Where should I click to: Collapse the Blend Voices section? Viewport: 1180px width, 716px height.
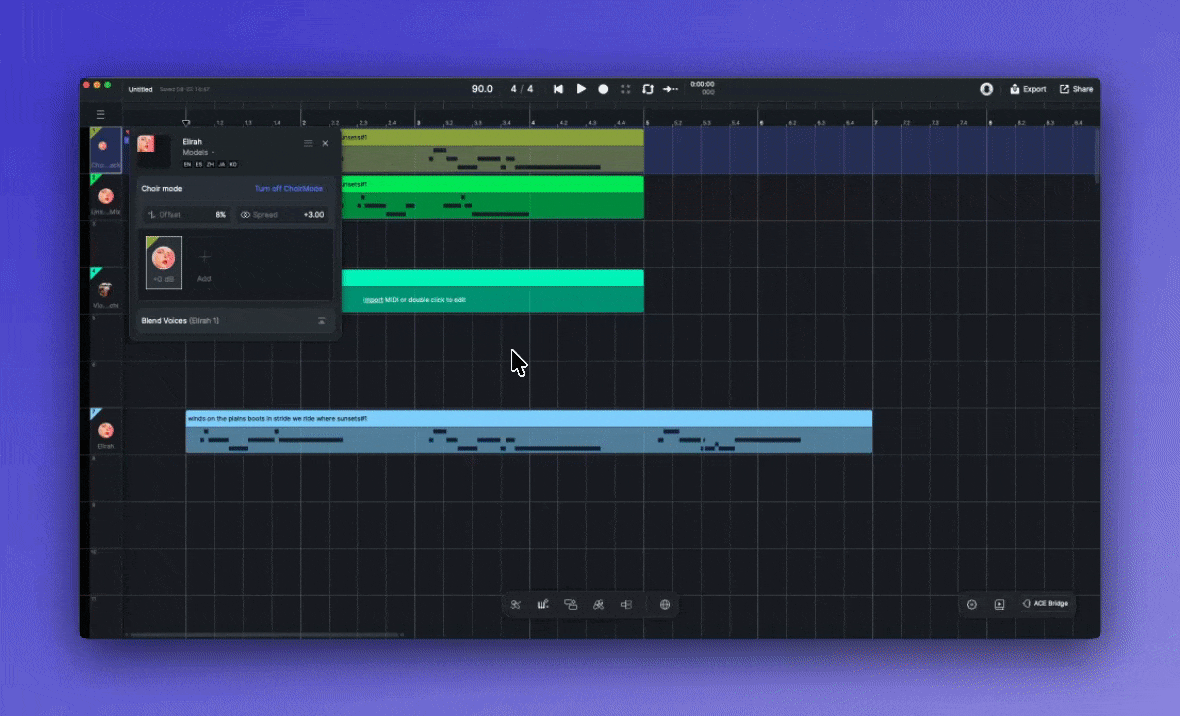(x=321, y=321)
